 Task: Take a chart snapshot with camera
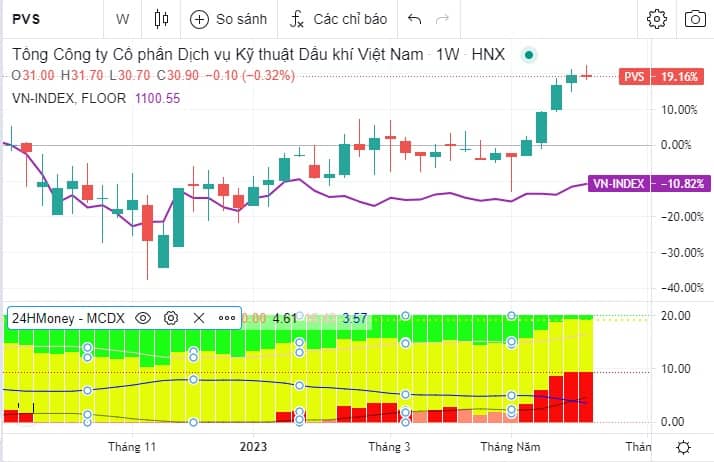[x=695, y=19]
